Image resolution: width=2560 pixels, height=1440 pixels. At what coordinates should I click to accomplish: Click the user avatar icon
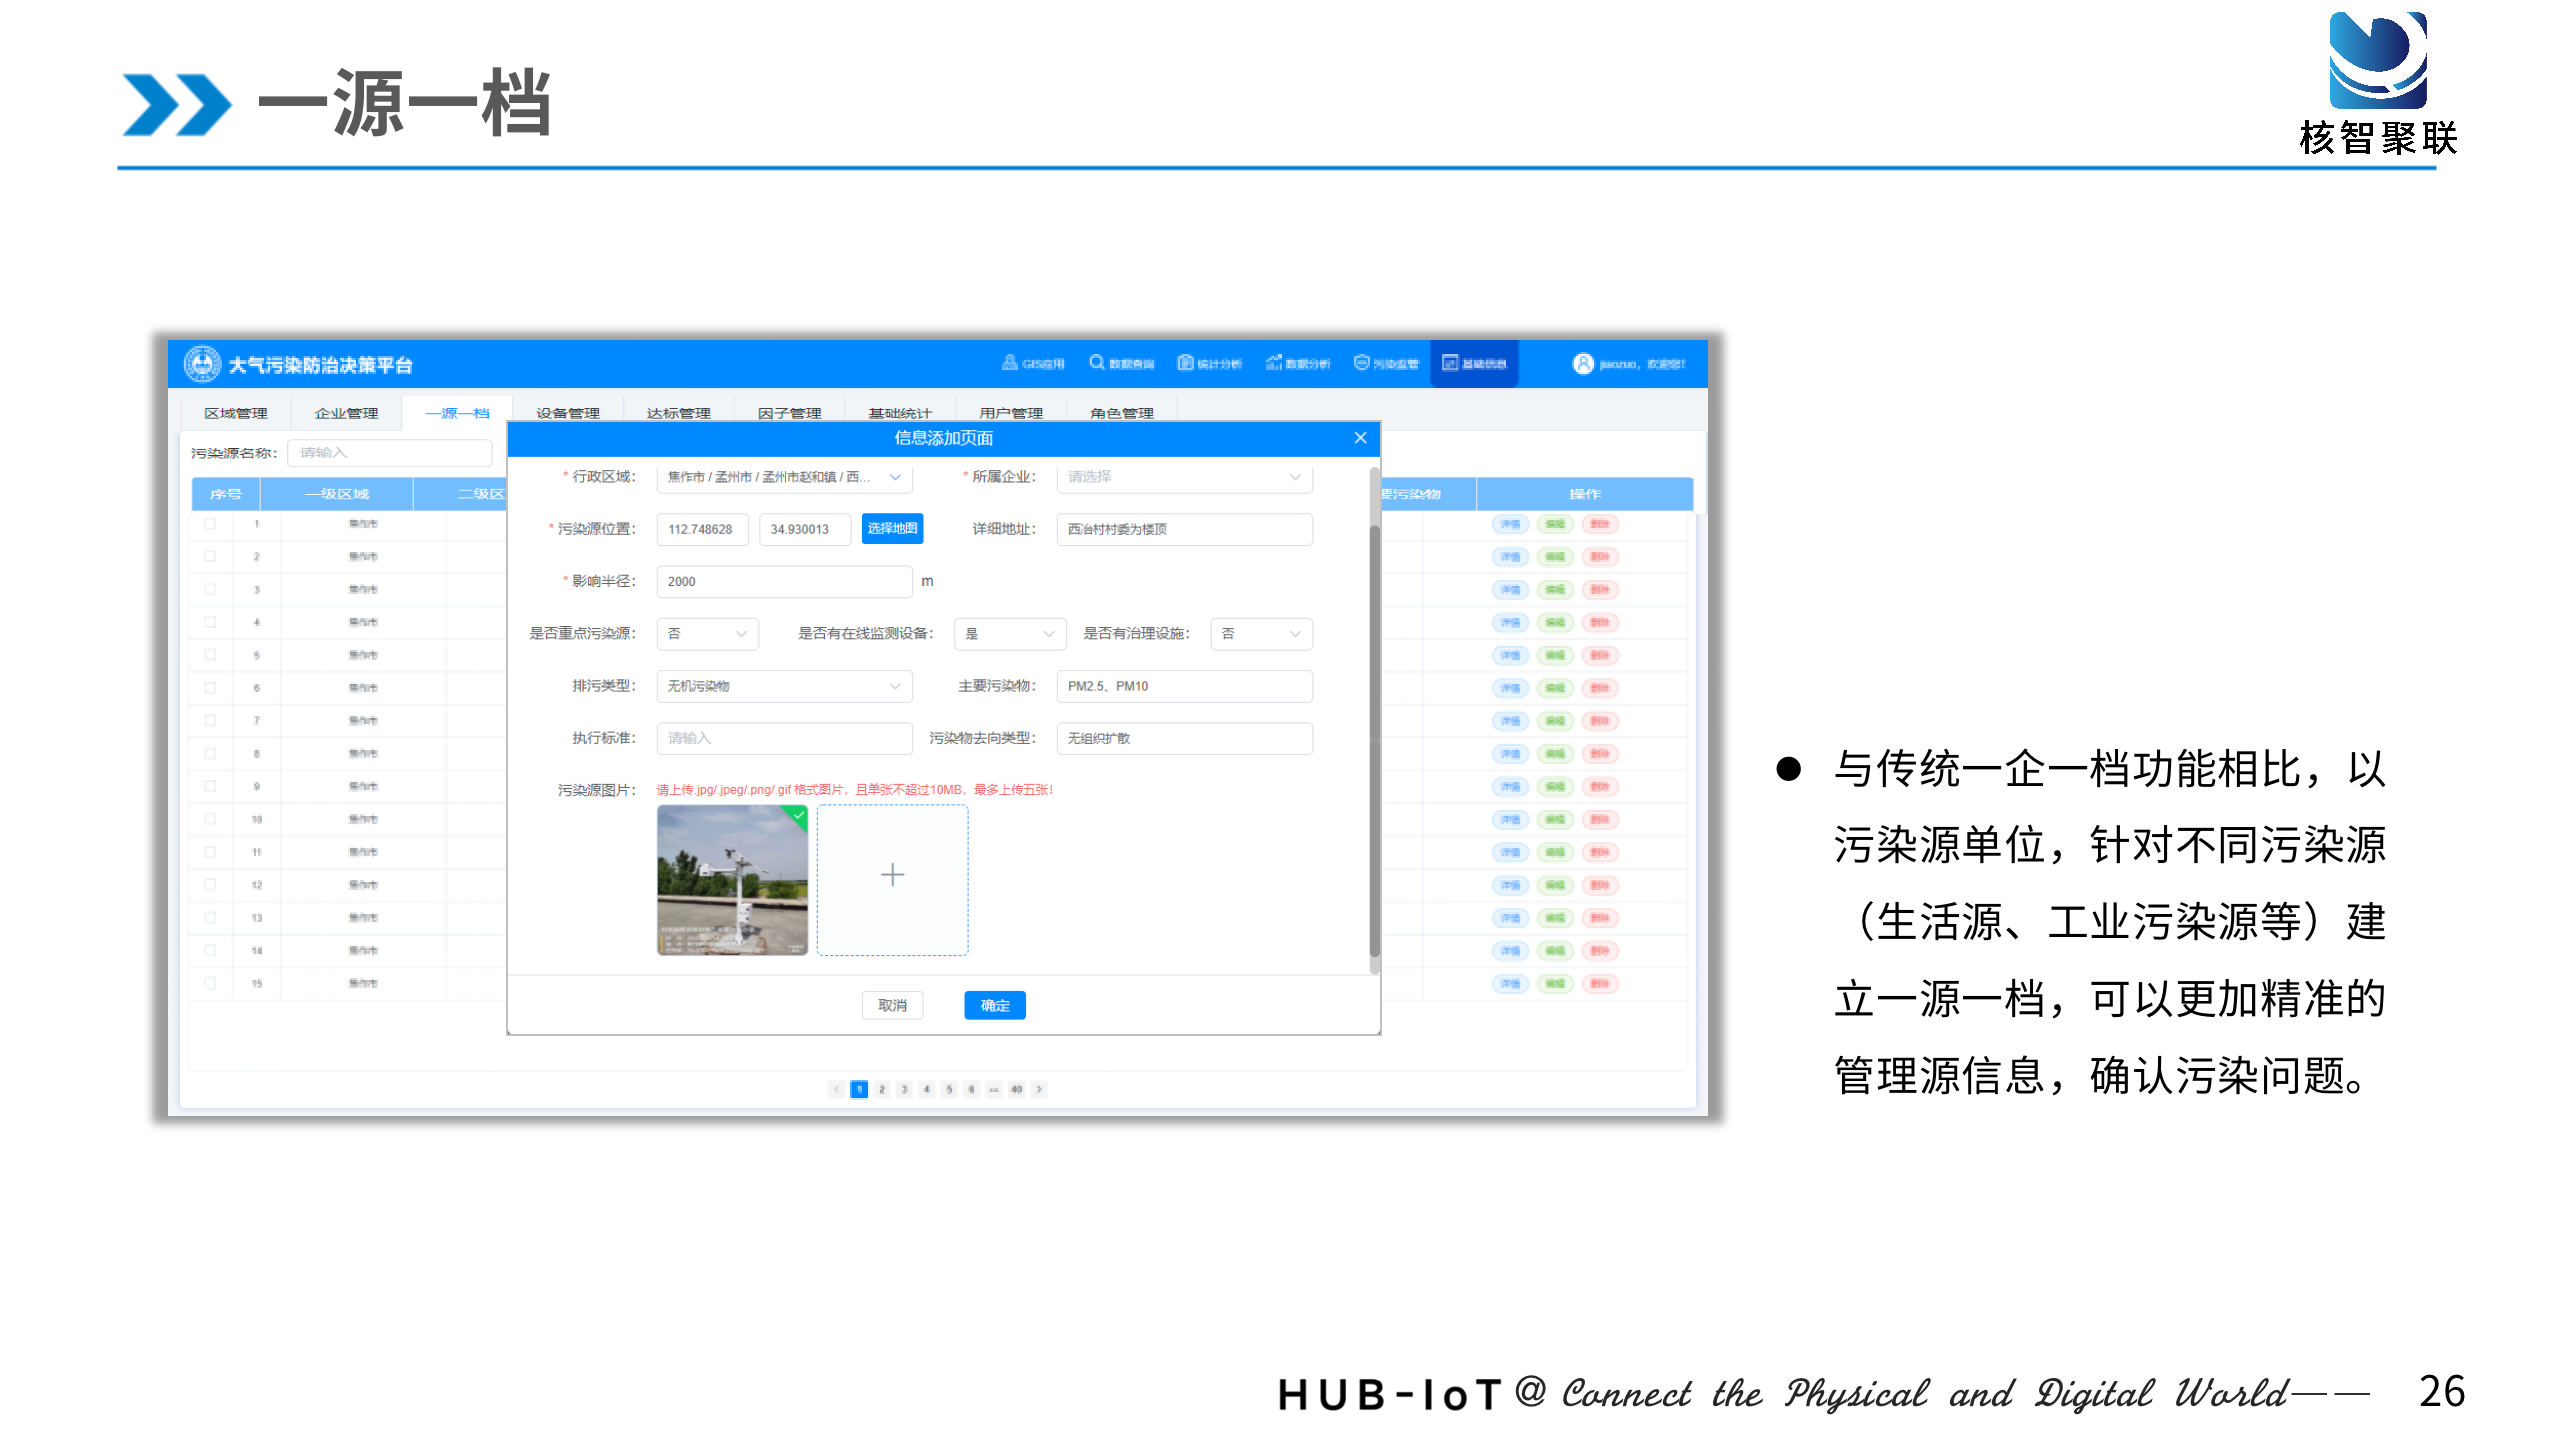coord(1582,364)
